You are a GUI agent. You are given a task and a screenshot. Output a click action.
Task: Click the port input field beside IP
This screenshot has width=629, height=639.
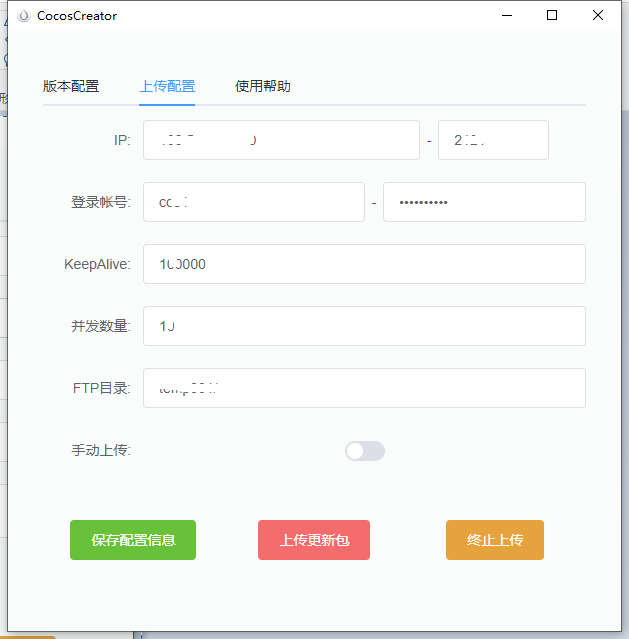[x=493, y=140]
